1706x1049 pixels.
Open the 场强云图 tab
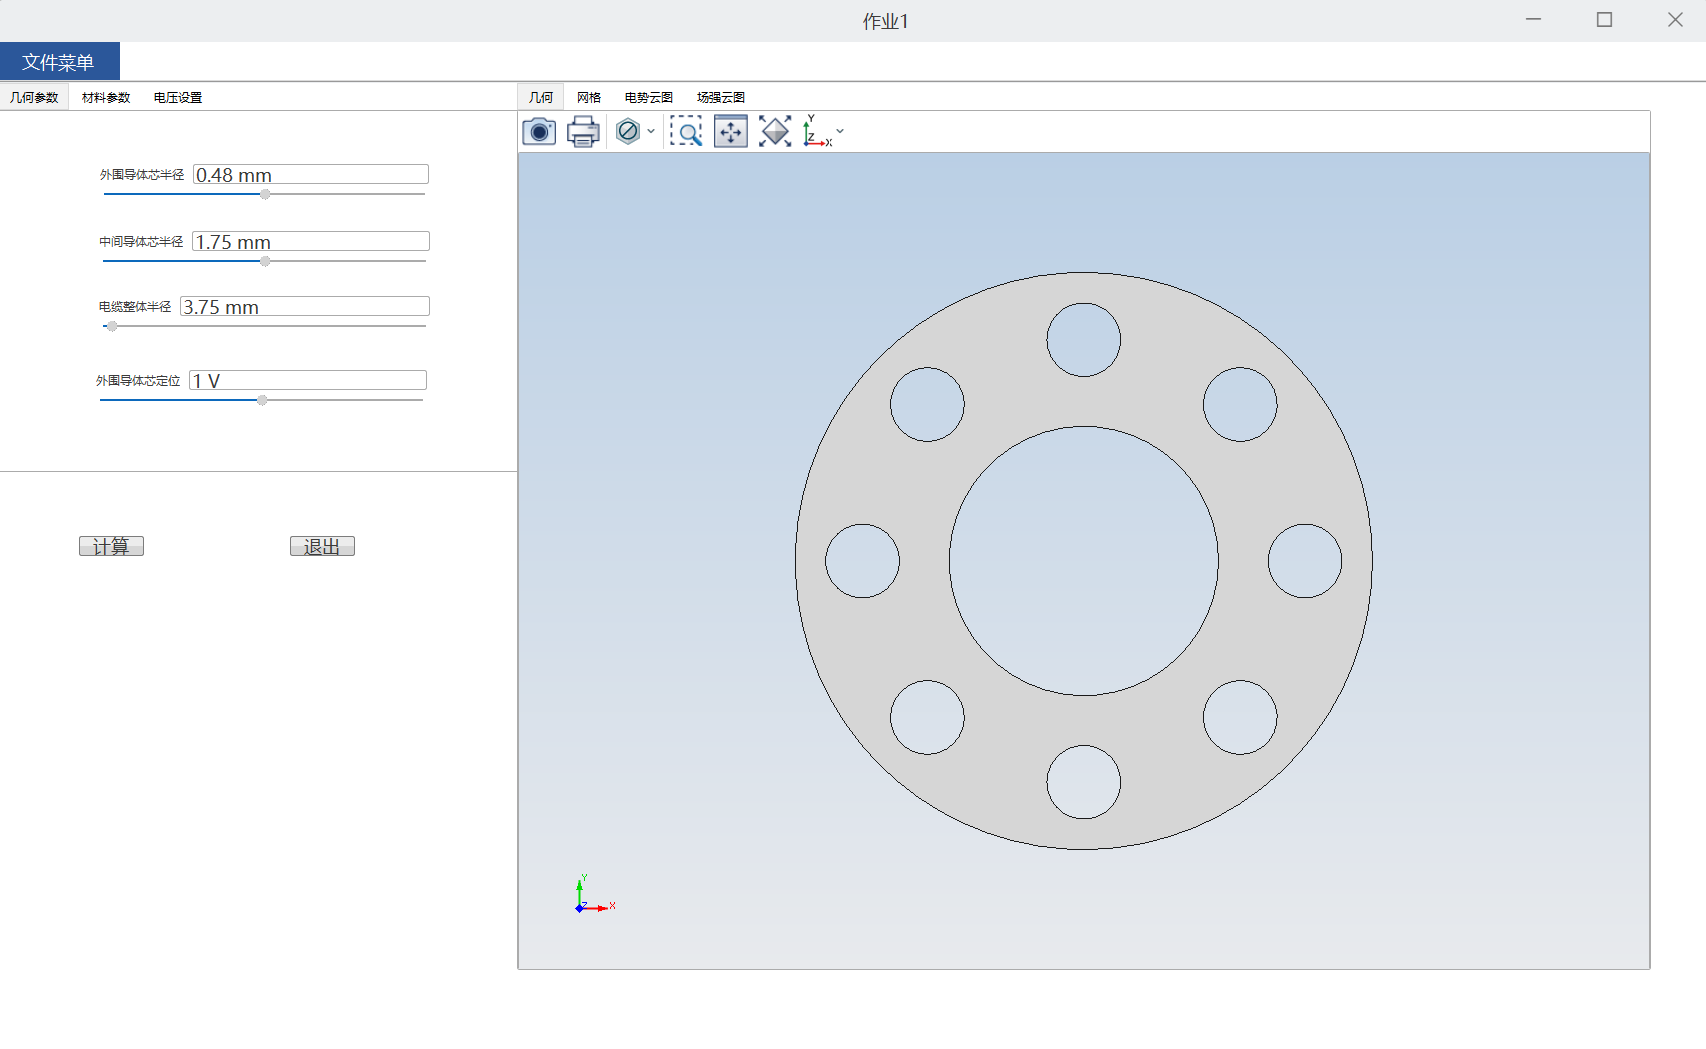point(721,97)
